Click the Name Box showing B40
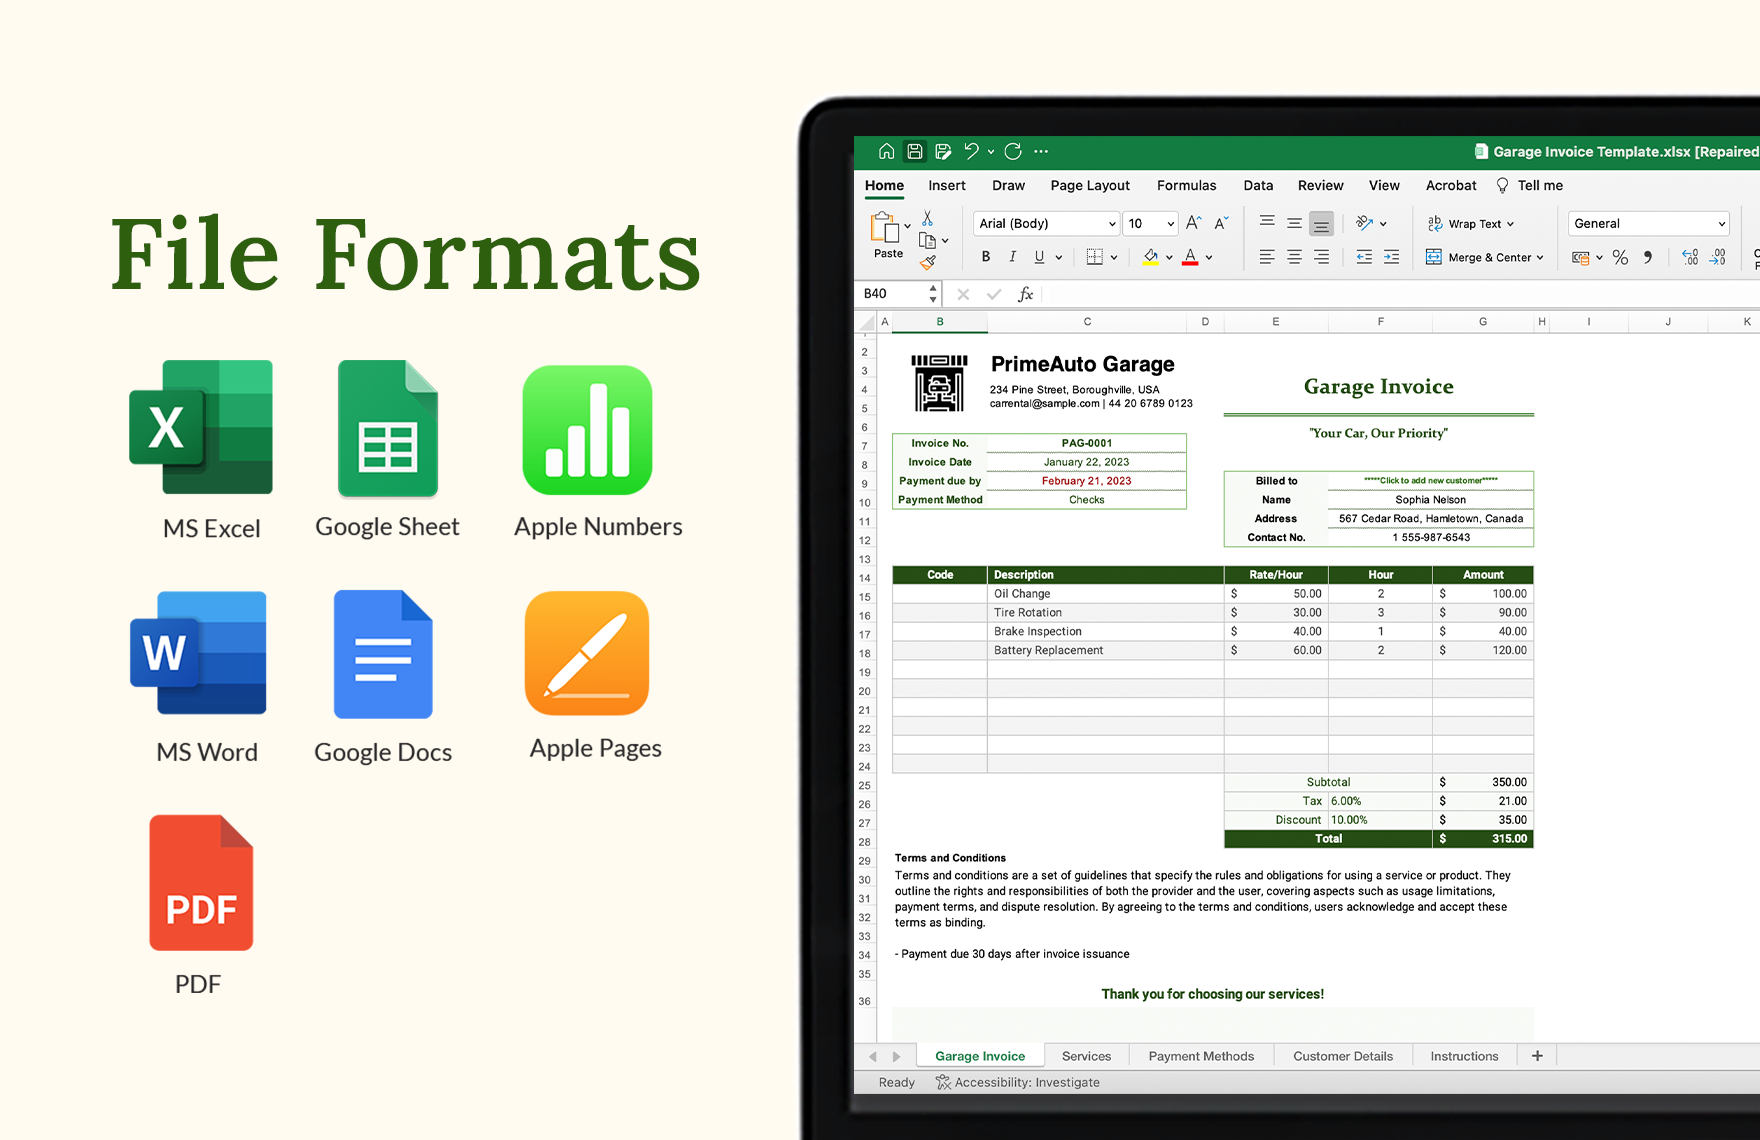The height and width of the screenshot is (1140, 1760). pyautogui.click(x=891, y=294)
